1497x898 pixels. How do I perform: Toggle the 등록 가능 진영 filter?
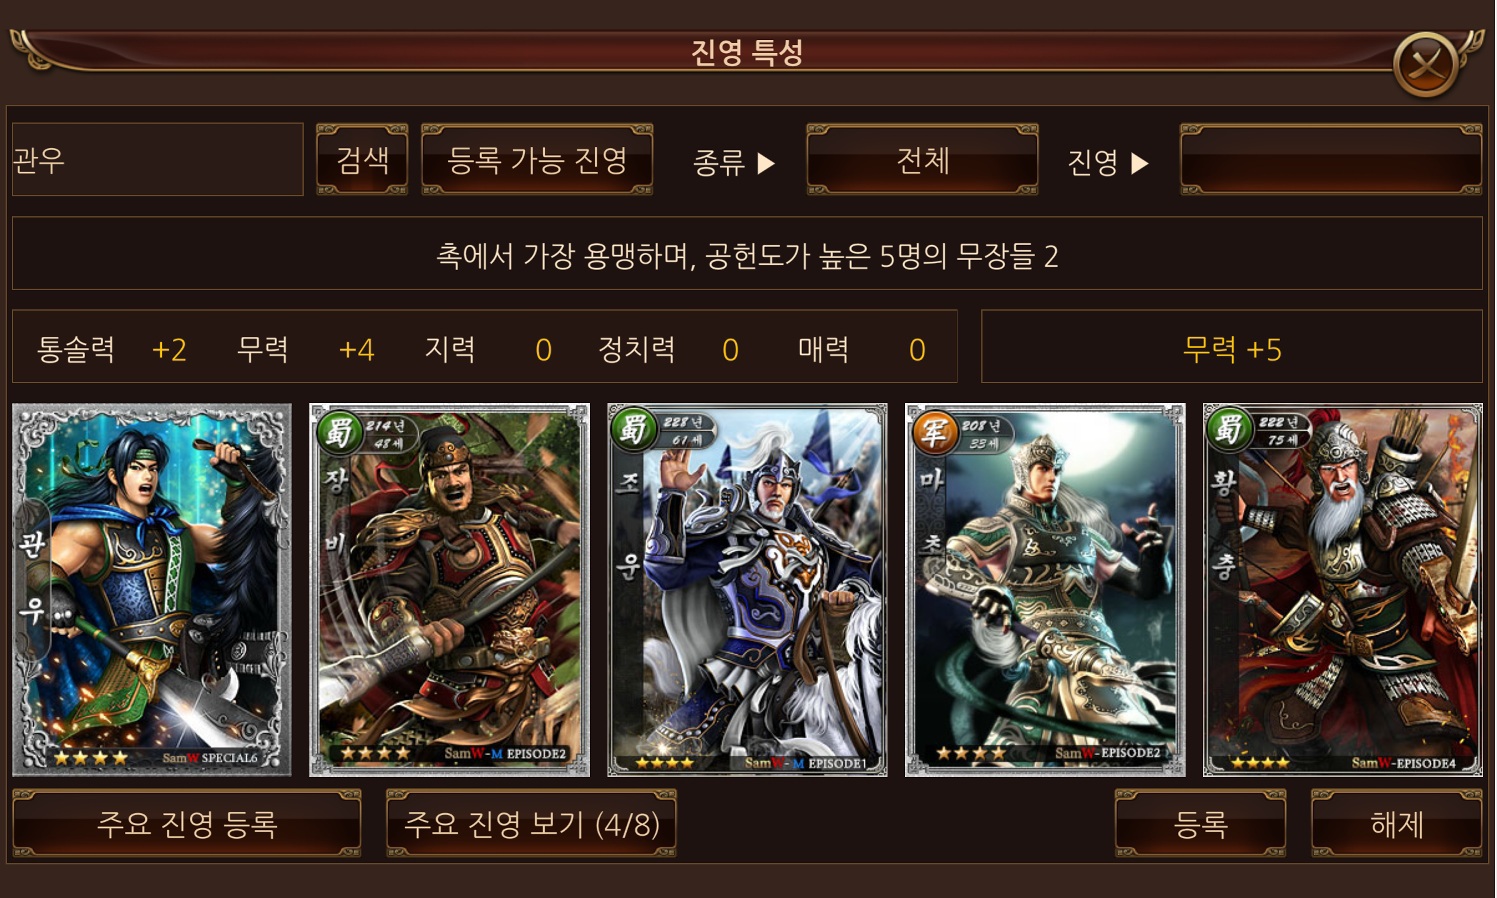pyautogui.click(x=537, y=160)
